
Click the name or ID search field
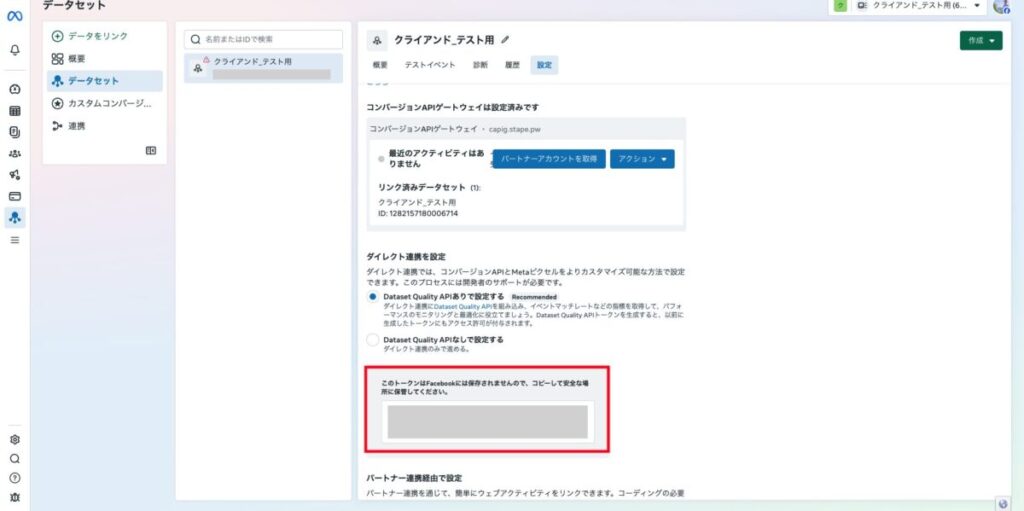click(x=263, y=39)
